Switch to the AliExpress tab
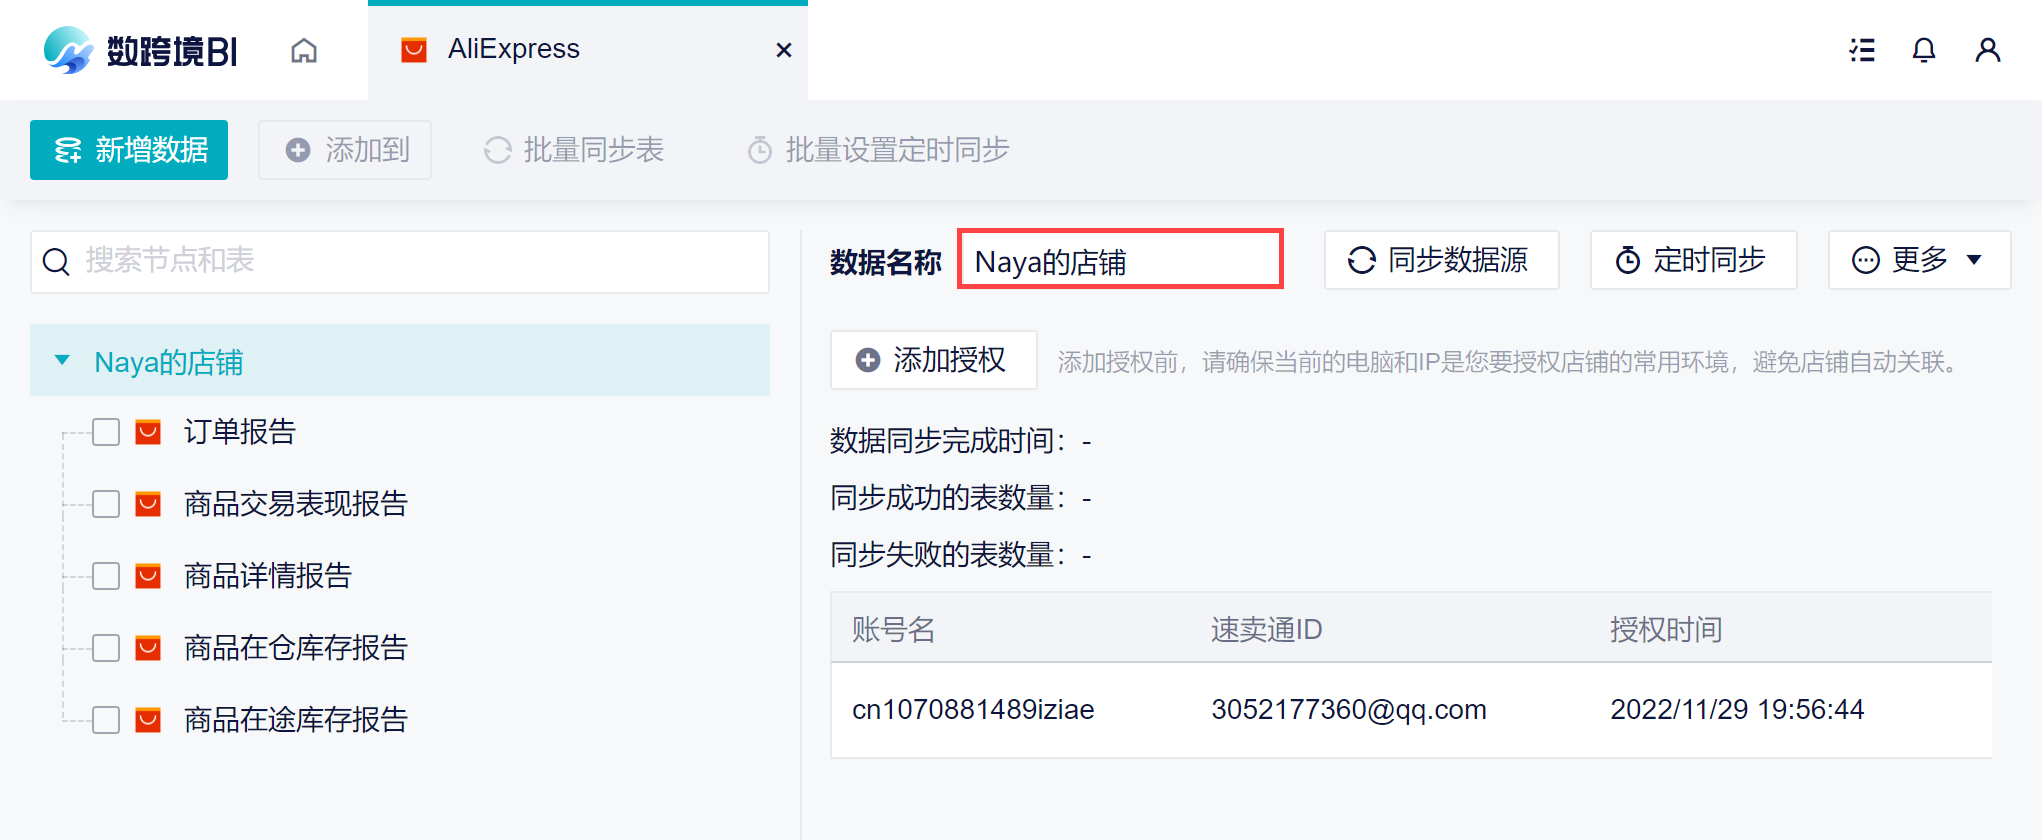Screen dimensions: 2042x840 click(588, 50)
